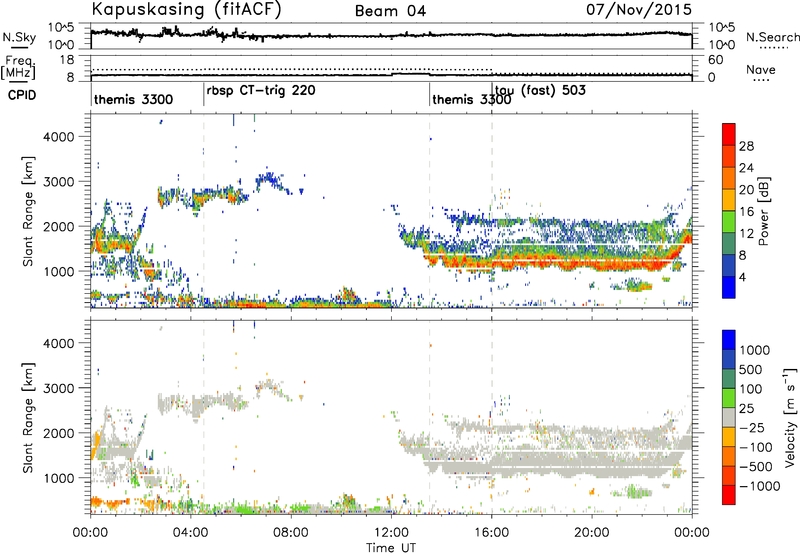Image resolution: width=800 pixels, height=554 pixels.
Task: Click the -25 tick on Velocity colorbar
Action: [752, 428]
